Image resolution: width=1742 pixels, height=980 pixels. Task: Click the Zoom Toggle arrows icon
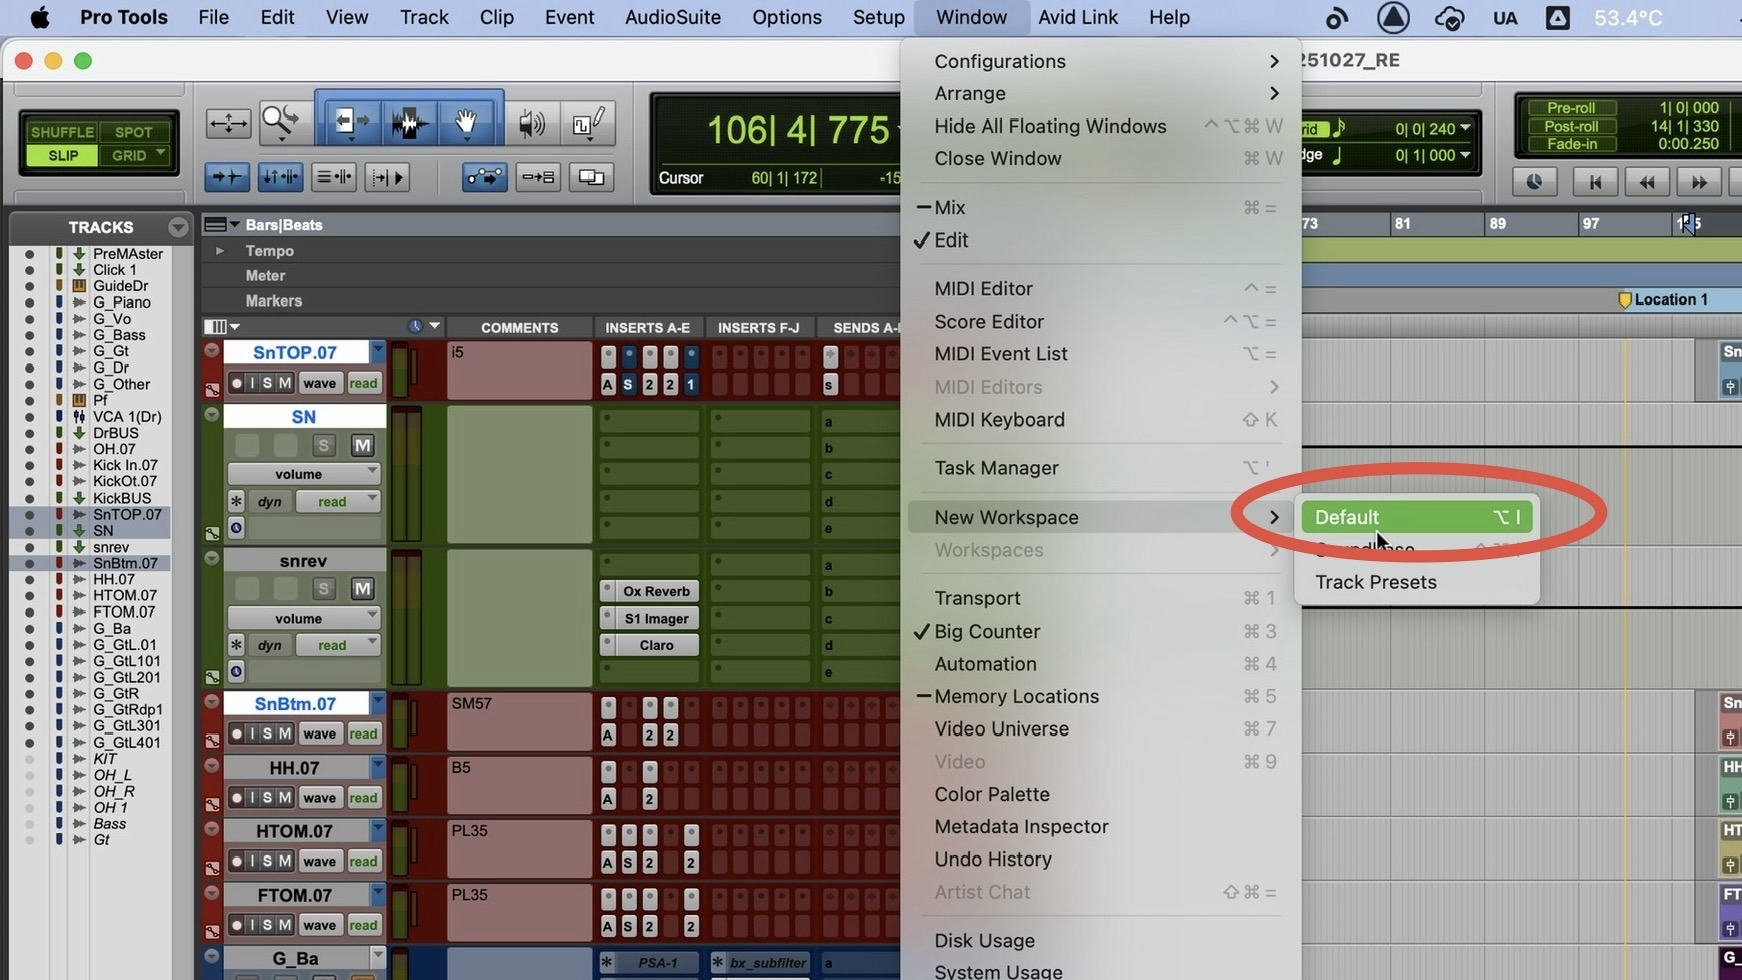[x=228, y=123]
